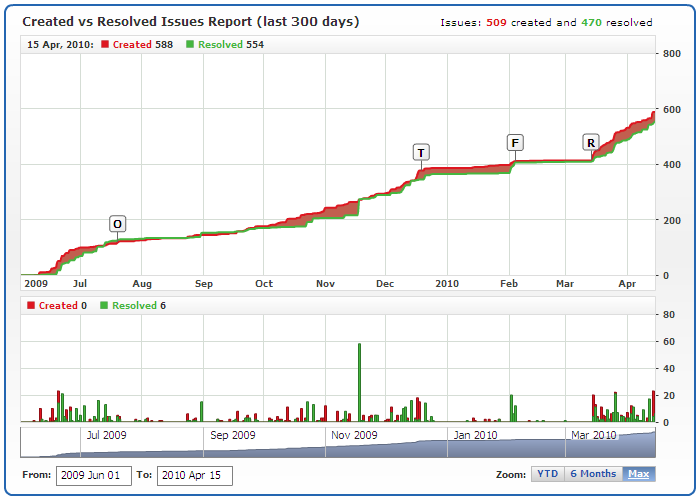Jump to Sep 2009 in range selector

[232, 435]
